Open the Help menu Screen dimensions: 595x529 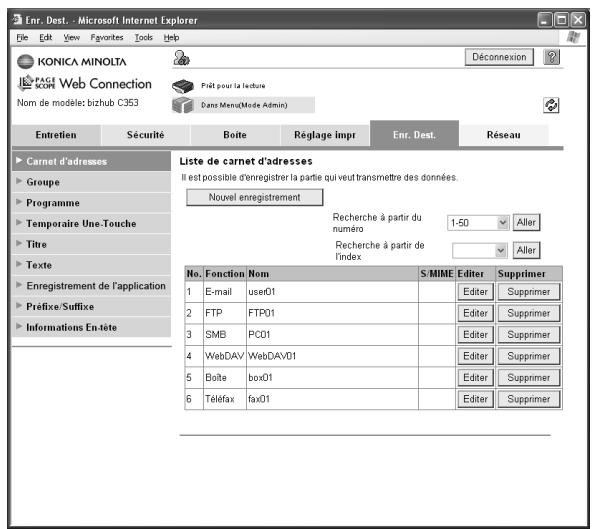[171, 38]
